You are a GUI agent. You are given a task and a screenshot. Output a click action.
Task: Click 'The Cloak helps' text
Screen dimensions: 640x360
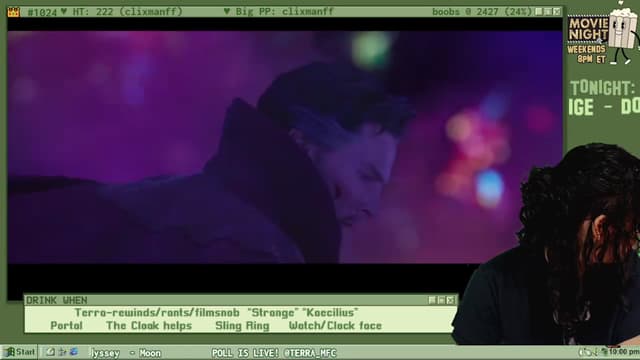[x=149, y=326]
